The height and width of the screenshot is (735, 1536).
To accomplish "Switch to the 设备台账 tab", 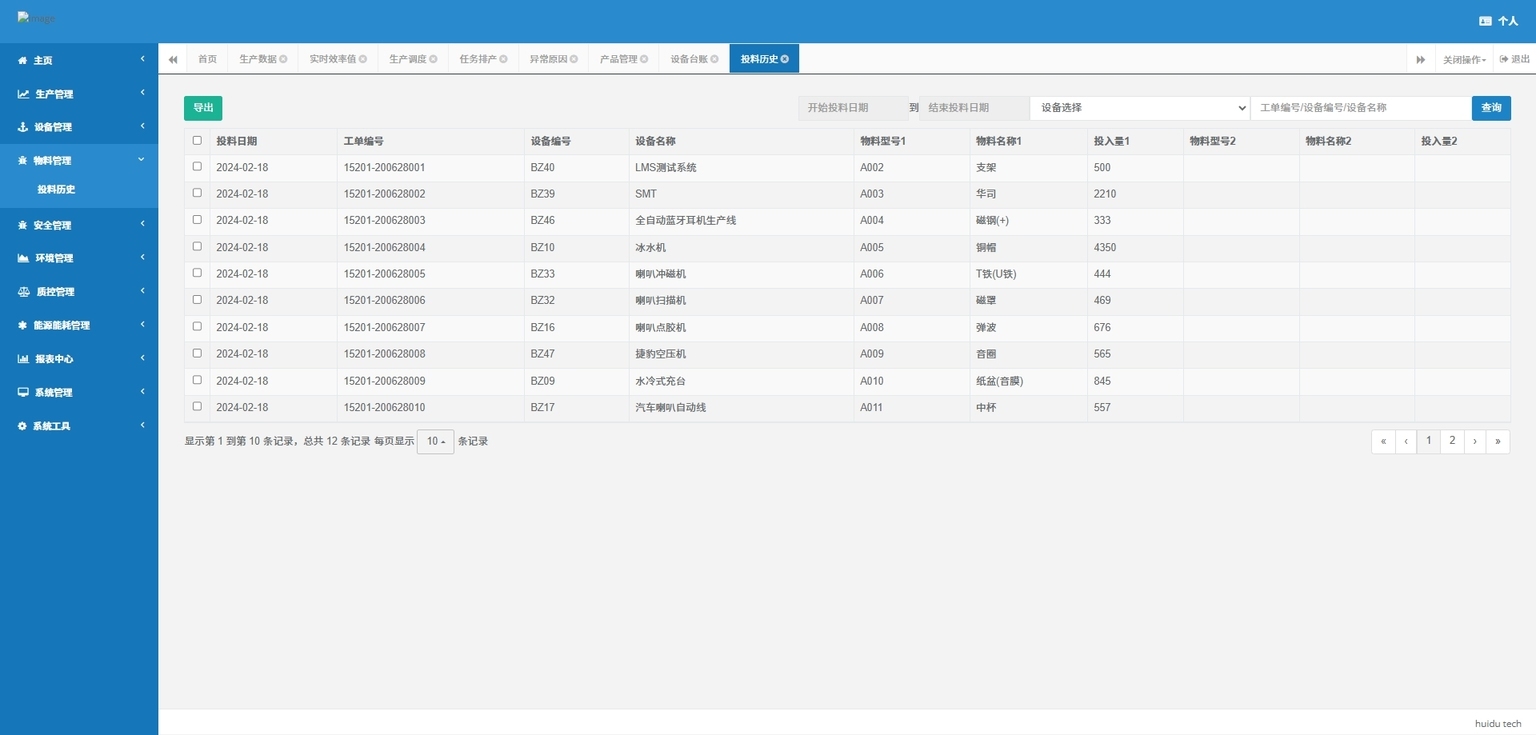I will (688, 59).
